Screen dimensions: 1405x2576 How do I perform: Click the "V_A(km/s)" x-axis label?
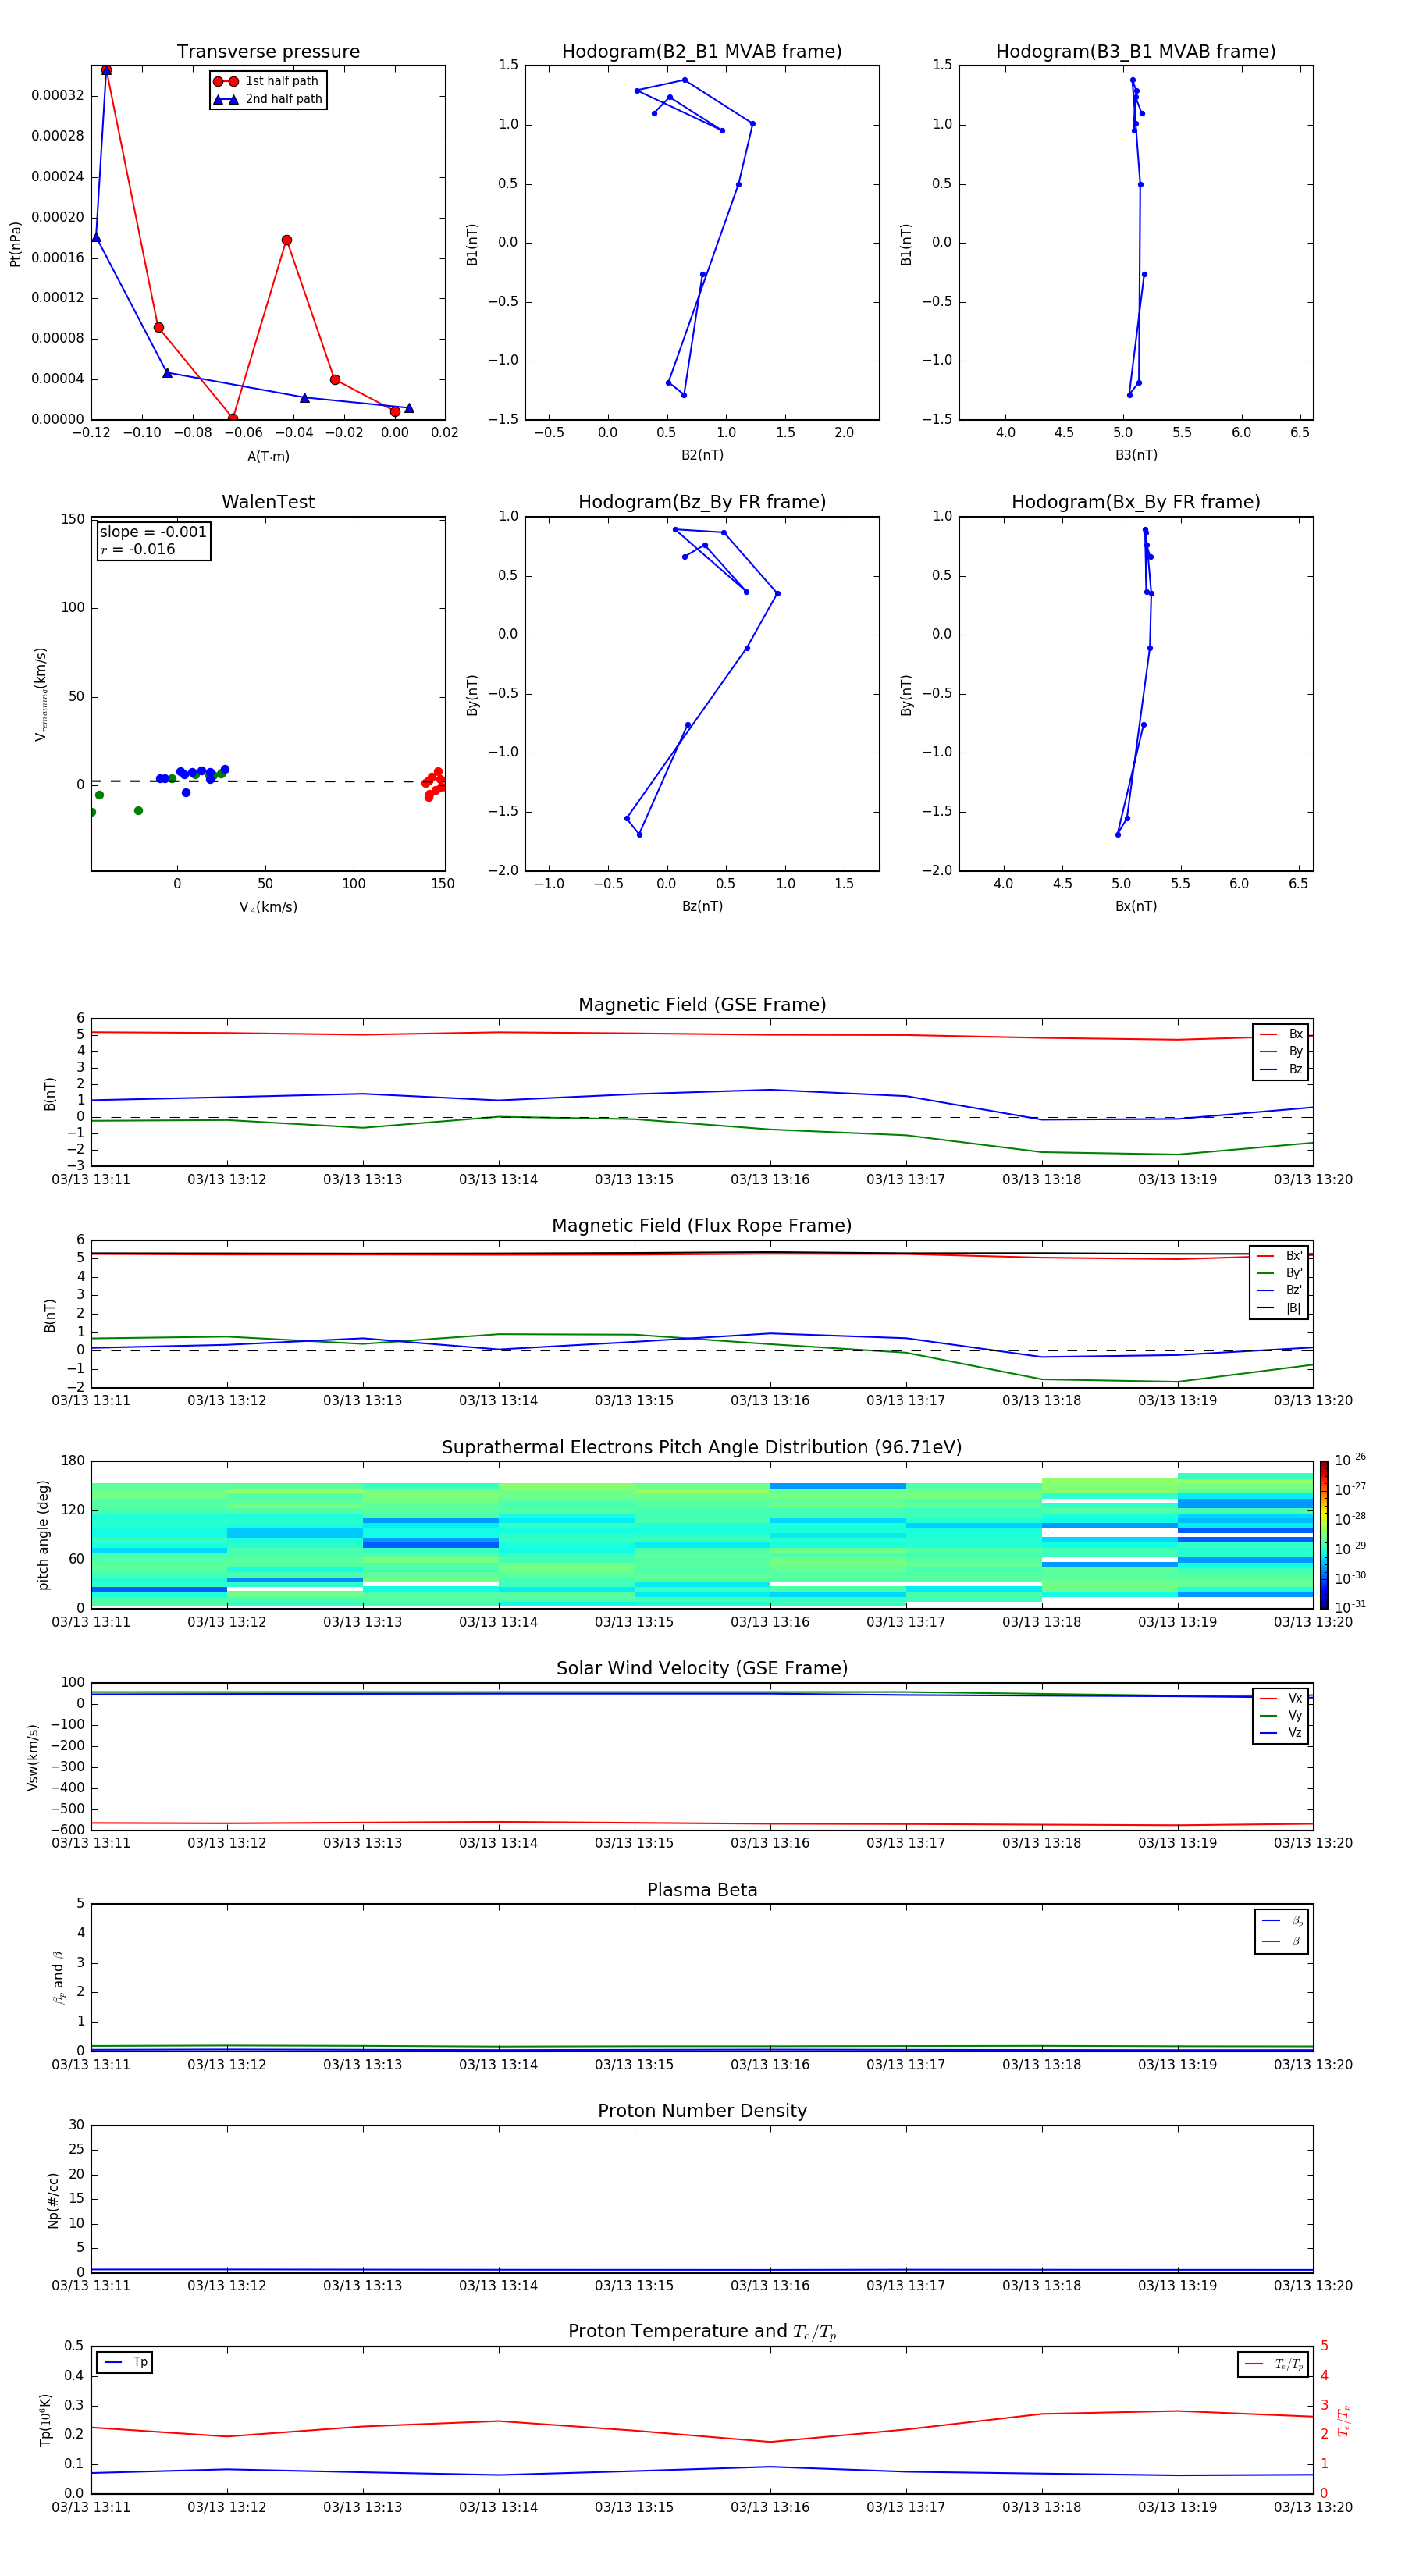[x=268, y=907]
